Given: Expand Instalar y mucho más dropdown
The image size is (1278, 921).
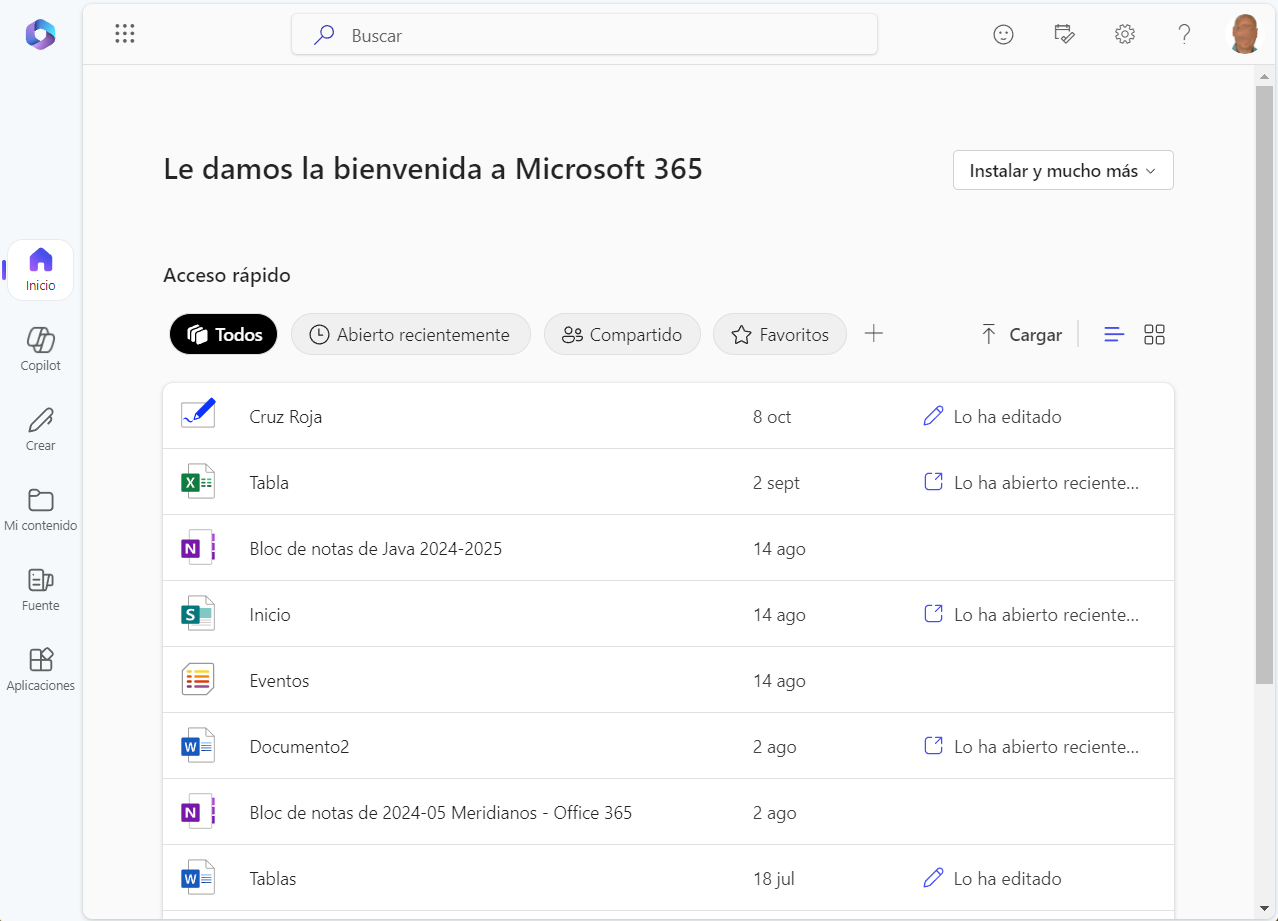Looking at the screenshot, I should click(1063, 170).
